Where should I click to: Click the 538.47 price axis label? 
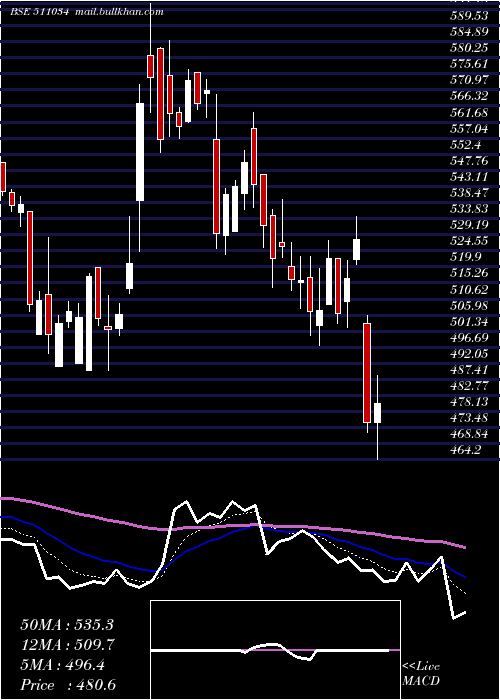click(468, 193)
